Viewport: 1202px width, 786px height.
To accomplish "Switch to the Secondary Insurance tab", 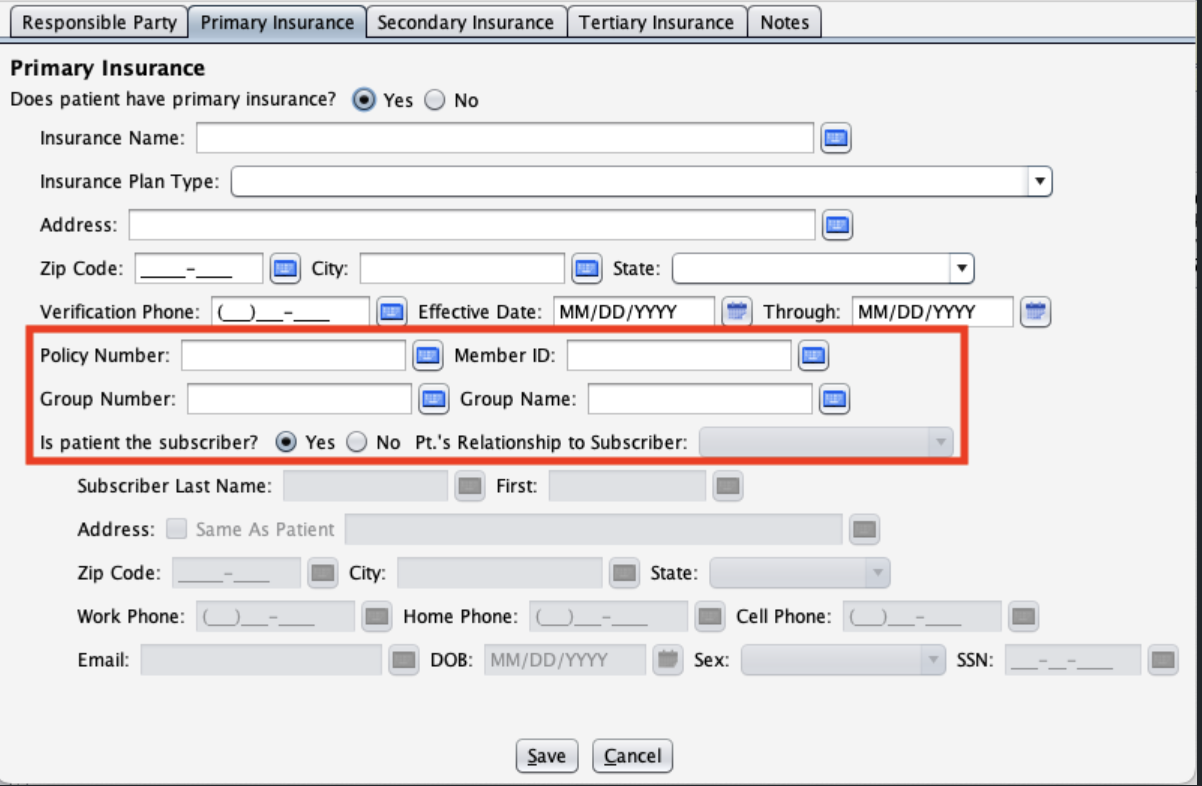I will point(465,22).
